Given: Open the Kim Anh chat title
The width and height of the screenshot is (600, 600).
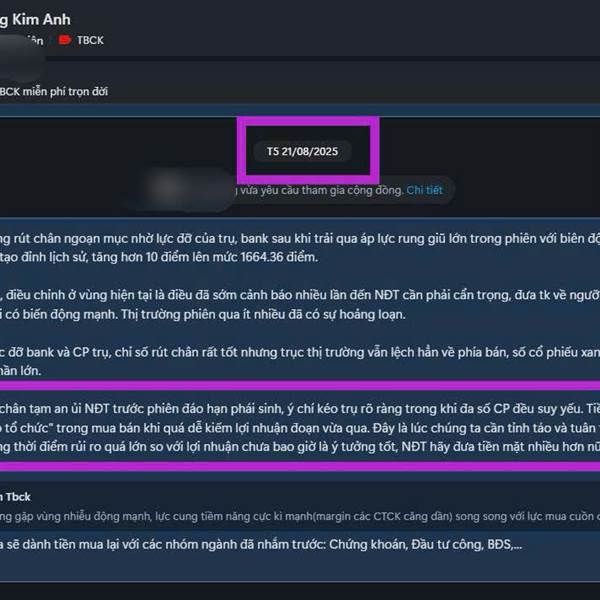Looking at the screenshot, I should tap(35, 20).
